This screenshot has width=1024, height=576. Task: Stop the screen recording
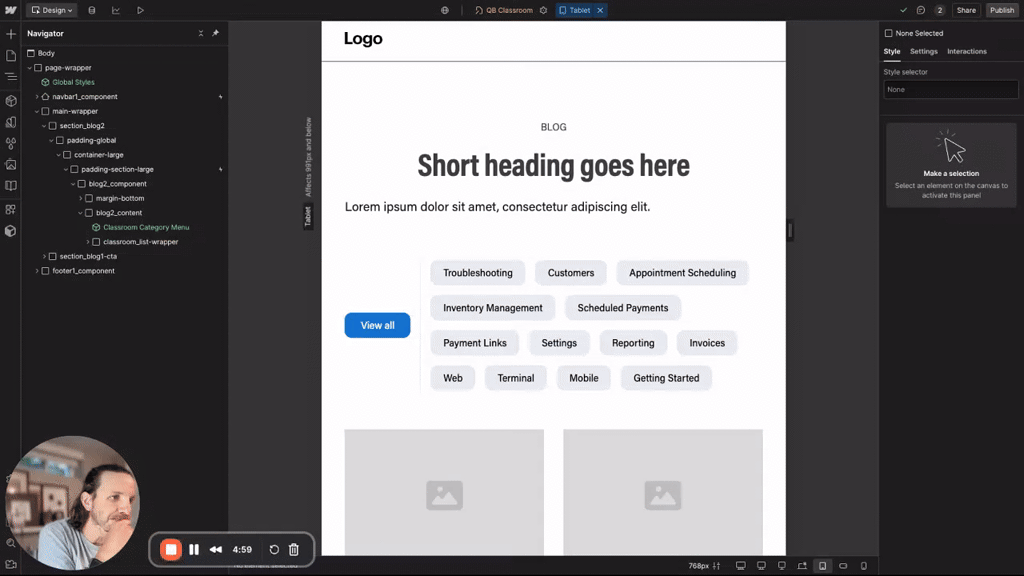pos(171,550)
